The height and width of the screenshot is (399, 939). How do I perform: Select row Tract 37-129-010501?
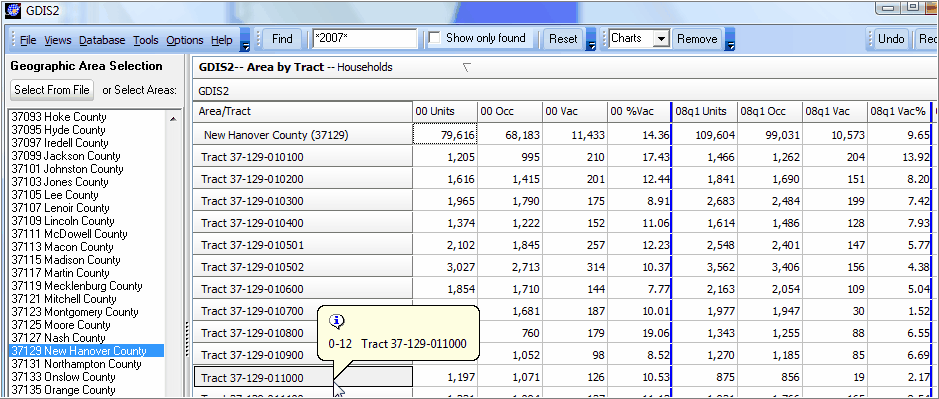click(x=302, y=245)
